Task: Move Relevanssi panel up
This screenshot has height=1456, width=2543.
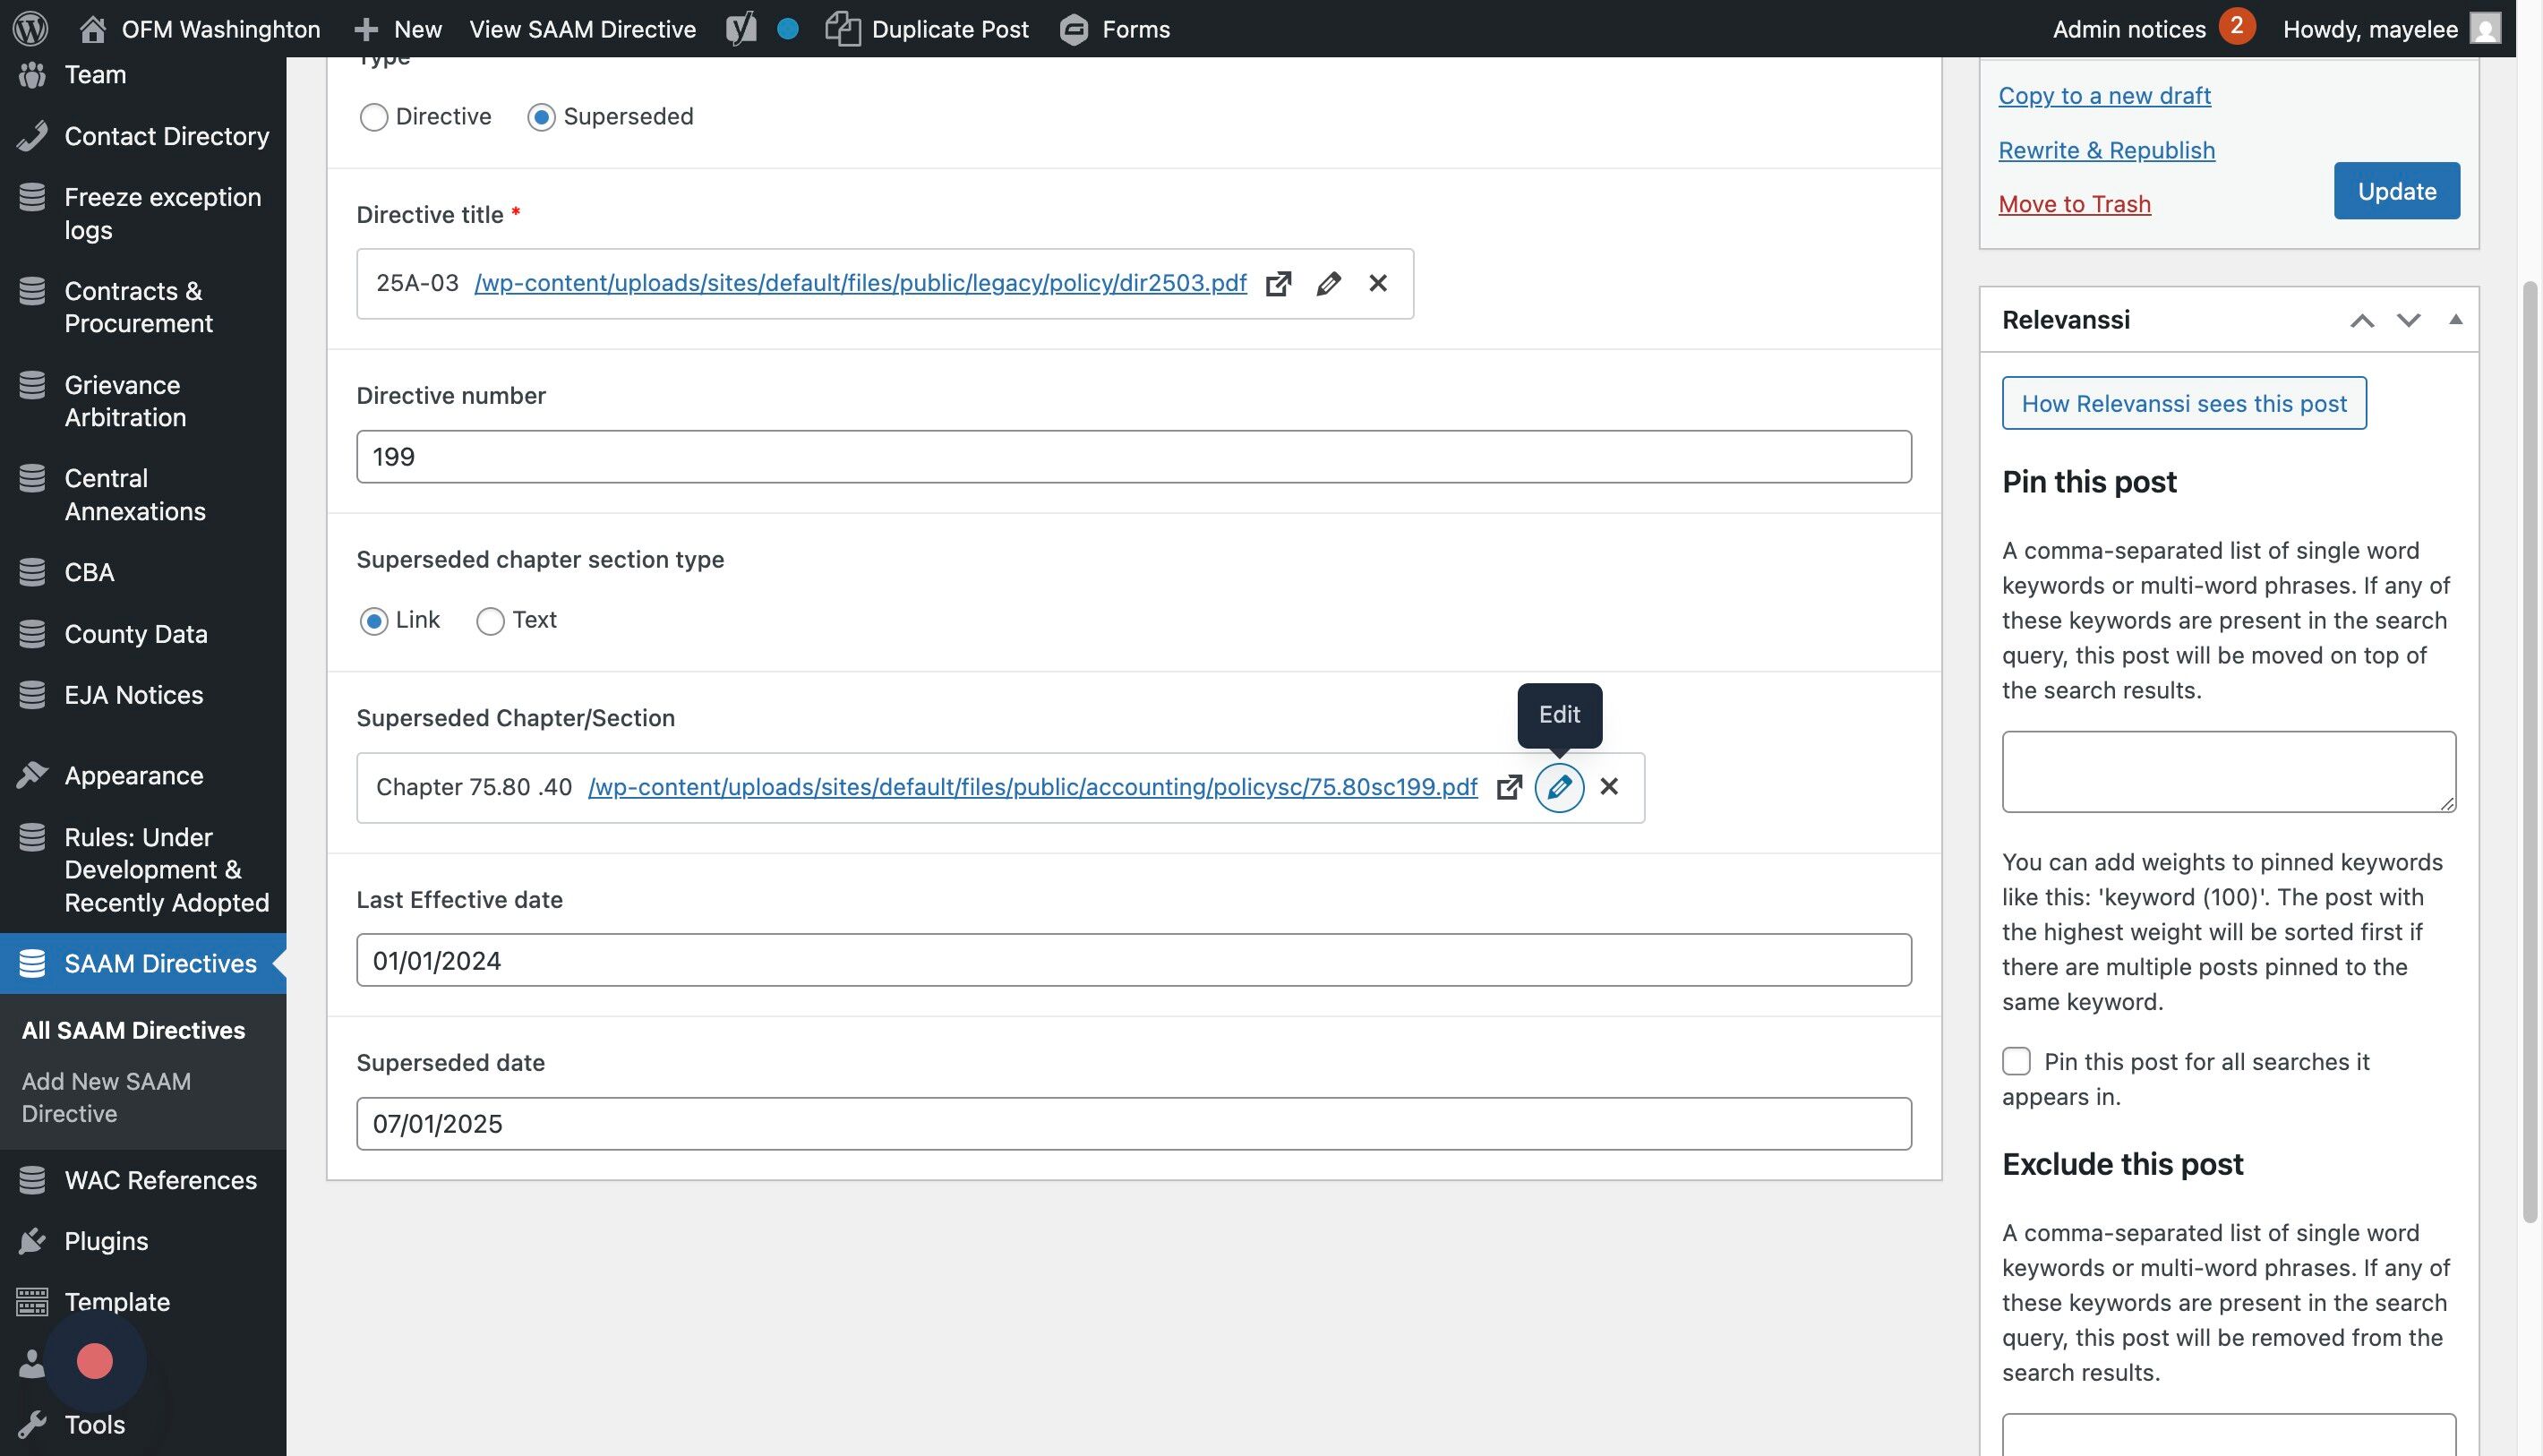Action: coord(2362,321)
